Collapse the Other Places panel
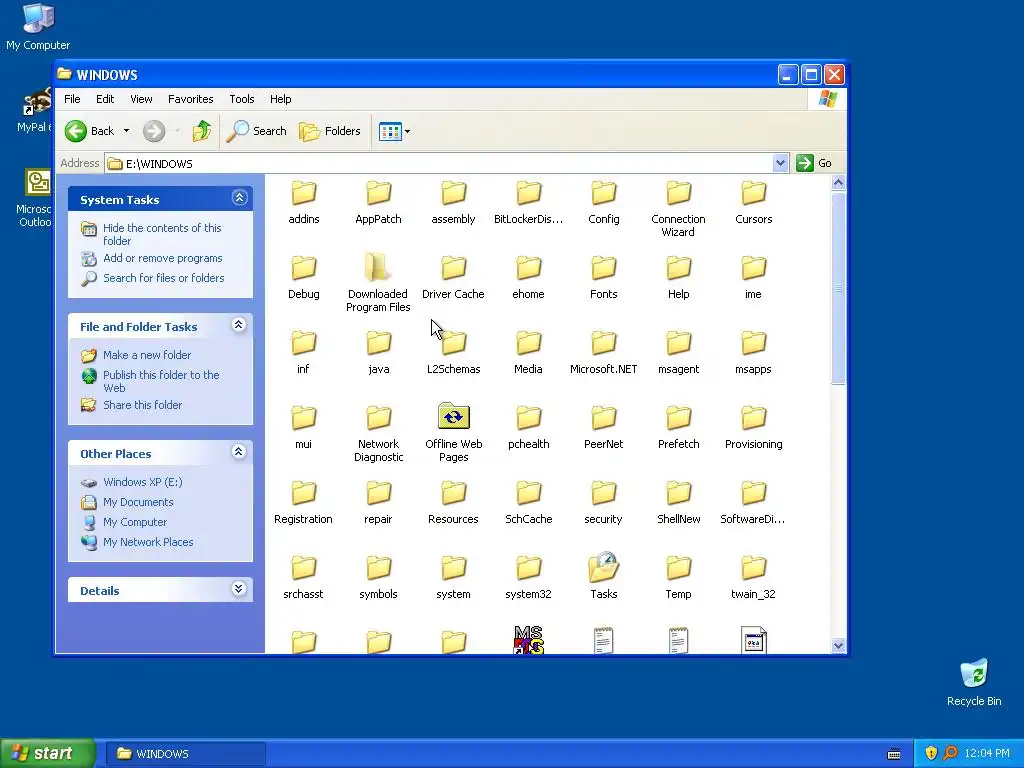The width and height of the screenshot is (1024, 768). coord(239,452)
